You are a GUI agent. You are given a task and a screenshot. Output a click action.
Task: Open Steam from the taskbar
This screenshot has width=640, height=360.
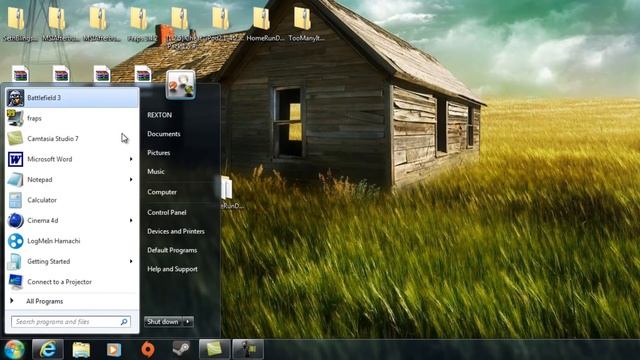pyautogui.click(x=181, y=349)
